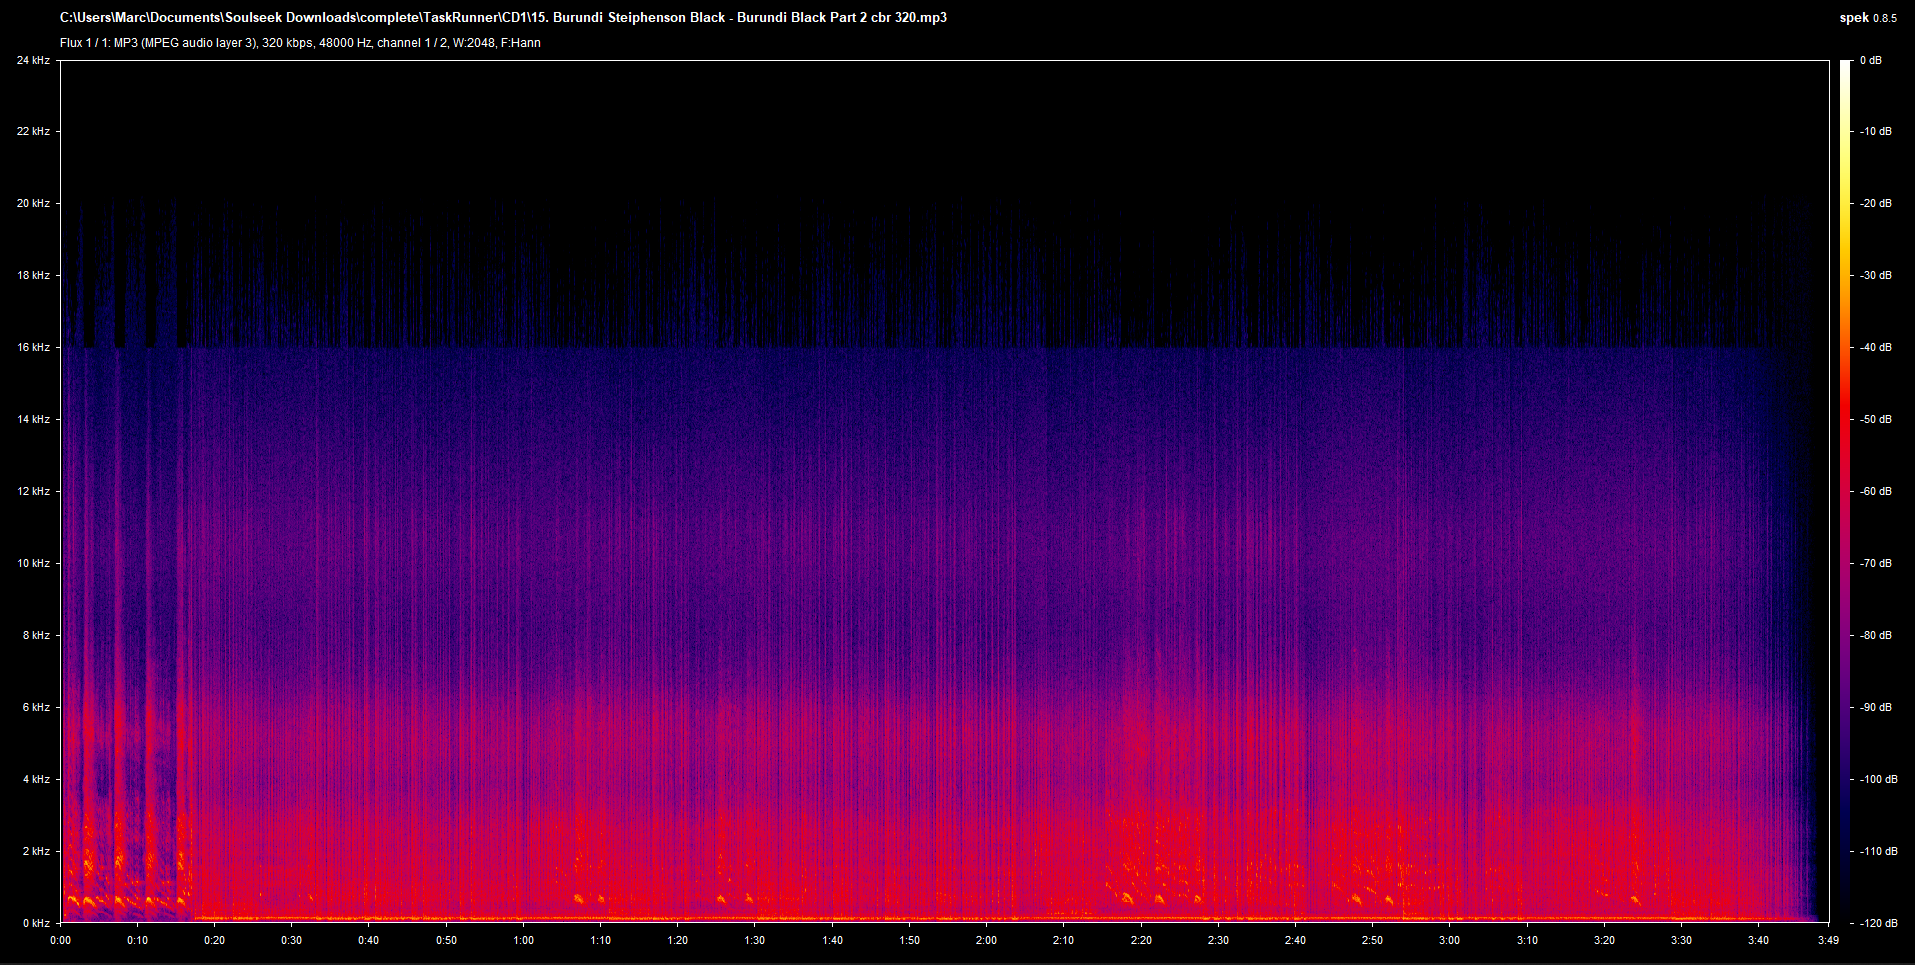
Task: Click the -60 dB scale label
Action: (x=1876, y=492)
